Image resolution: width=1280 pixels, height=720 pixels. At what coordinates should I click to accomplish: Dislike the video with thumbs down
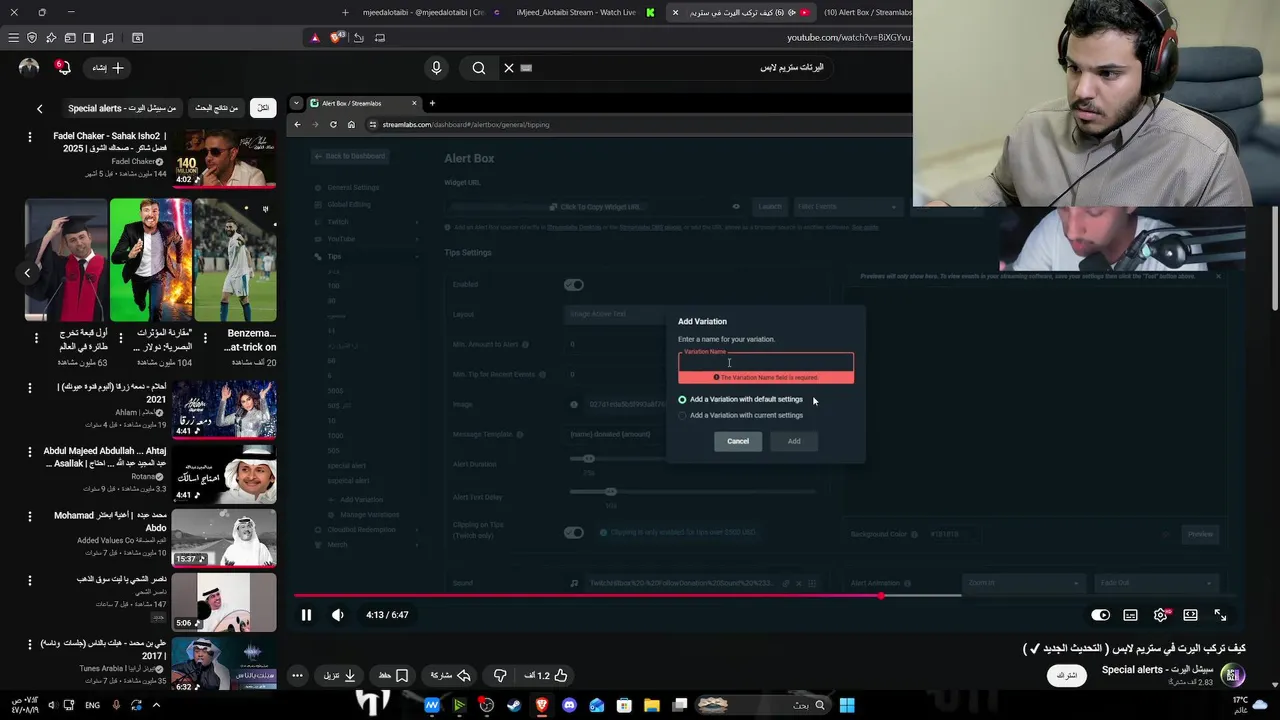click(x=500, y=676)
